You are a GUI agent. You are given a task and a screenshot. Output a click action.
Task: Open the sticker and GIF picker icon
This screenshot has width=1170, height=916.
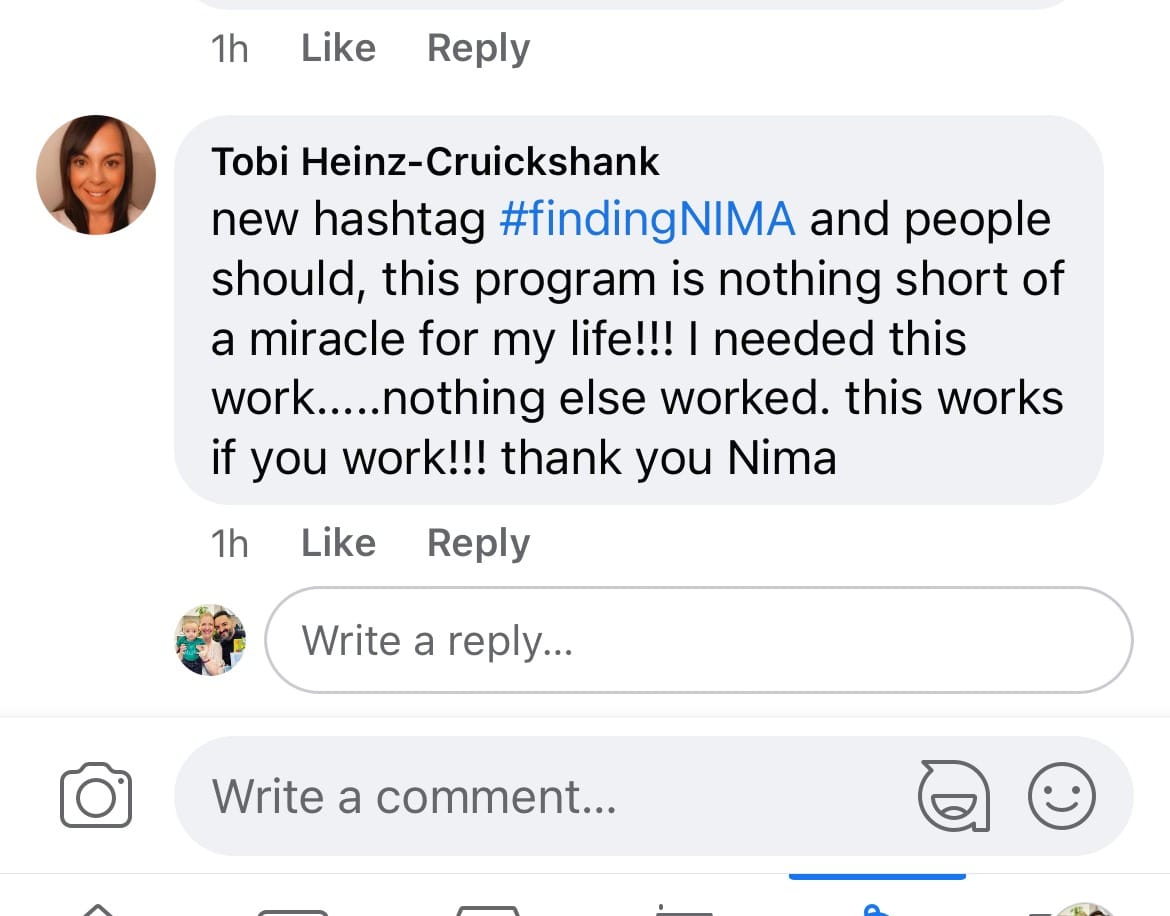click(x=953, y=796)
